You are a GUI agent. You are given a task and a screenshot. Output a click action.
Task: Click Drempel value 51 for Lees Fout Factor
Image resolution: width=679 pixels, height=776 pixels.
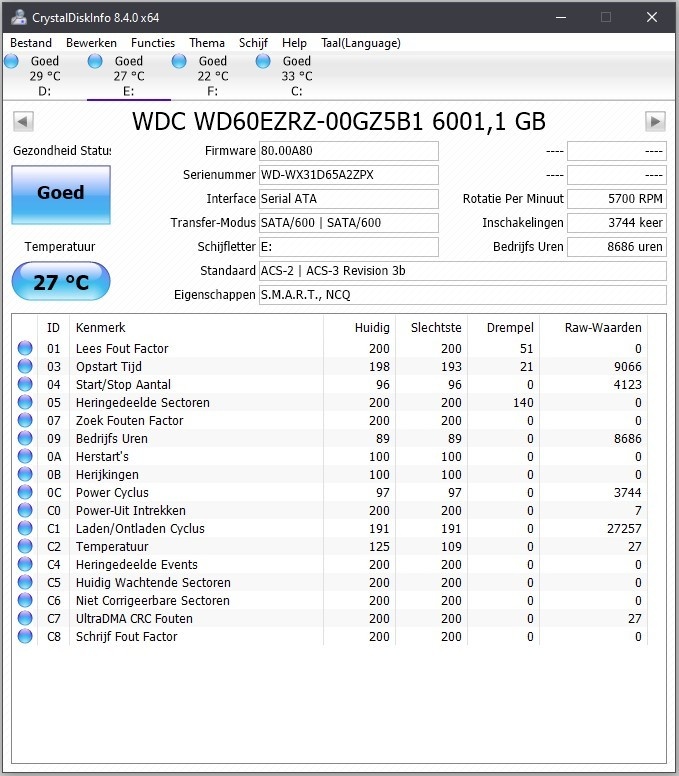527,349
